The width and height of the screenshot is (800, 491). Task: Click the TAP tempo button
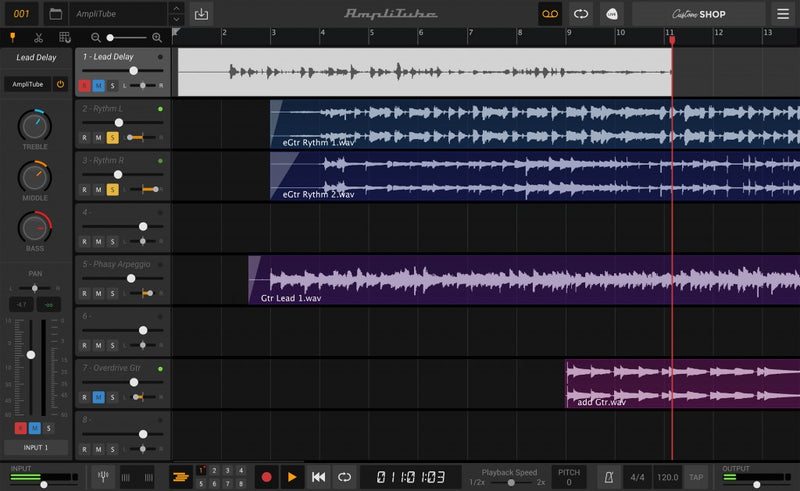[x=697, y=477]
